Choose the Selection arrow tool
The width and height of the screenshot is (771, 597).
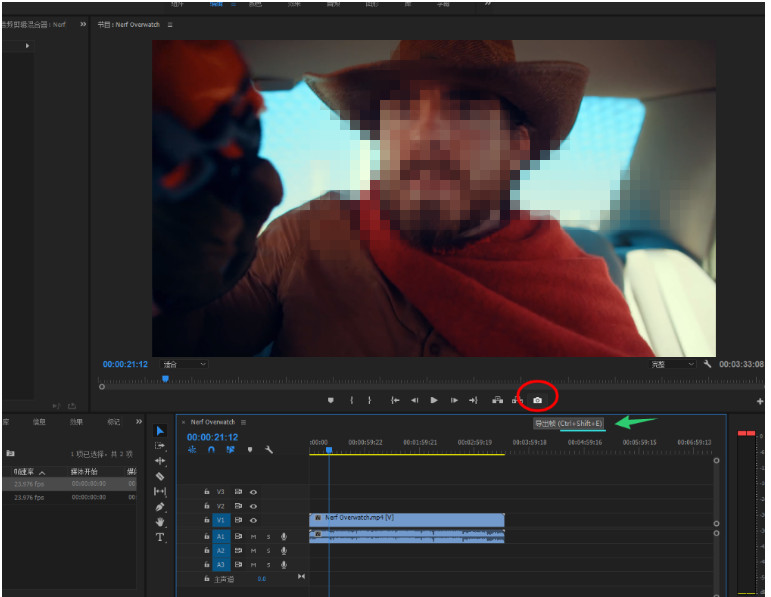pyautogui.click(x=160, y=431)
